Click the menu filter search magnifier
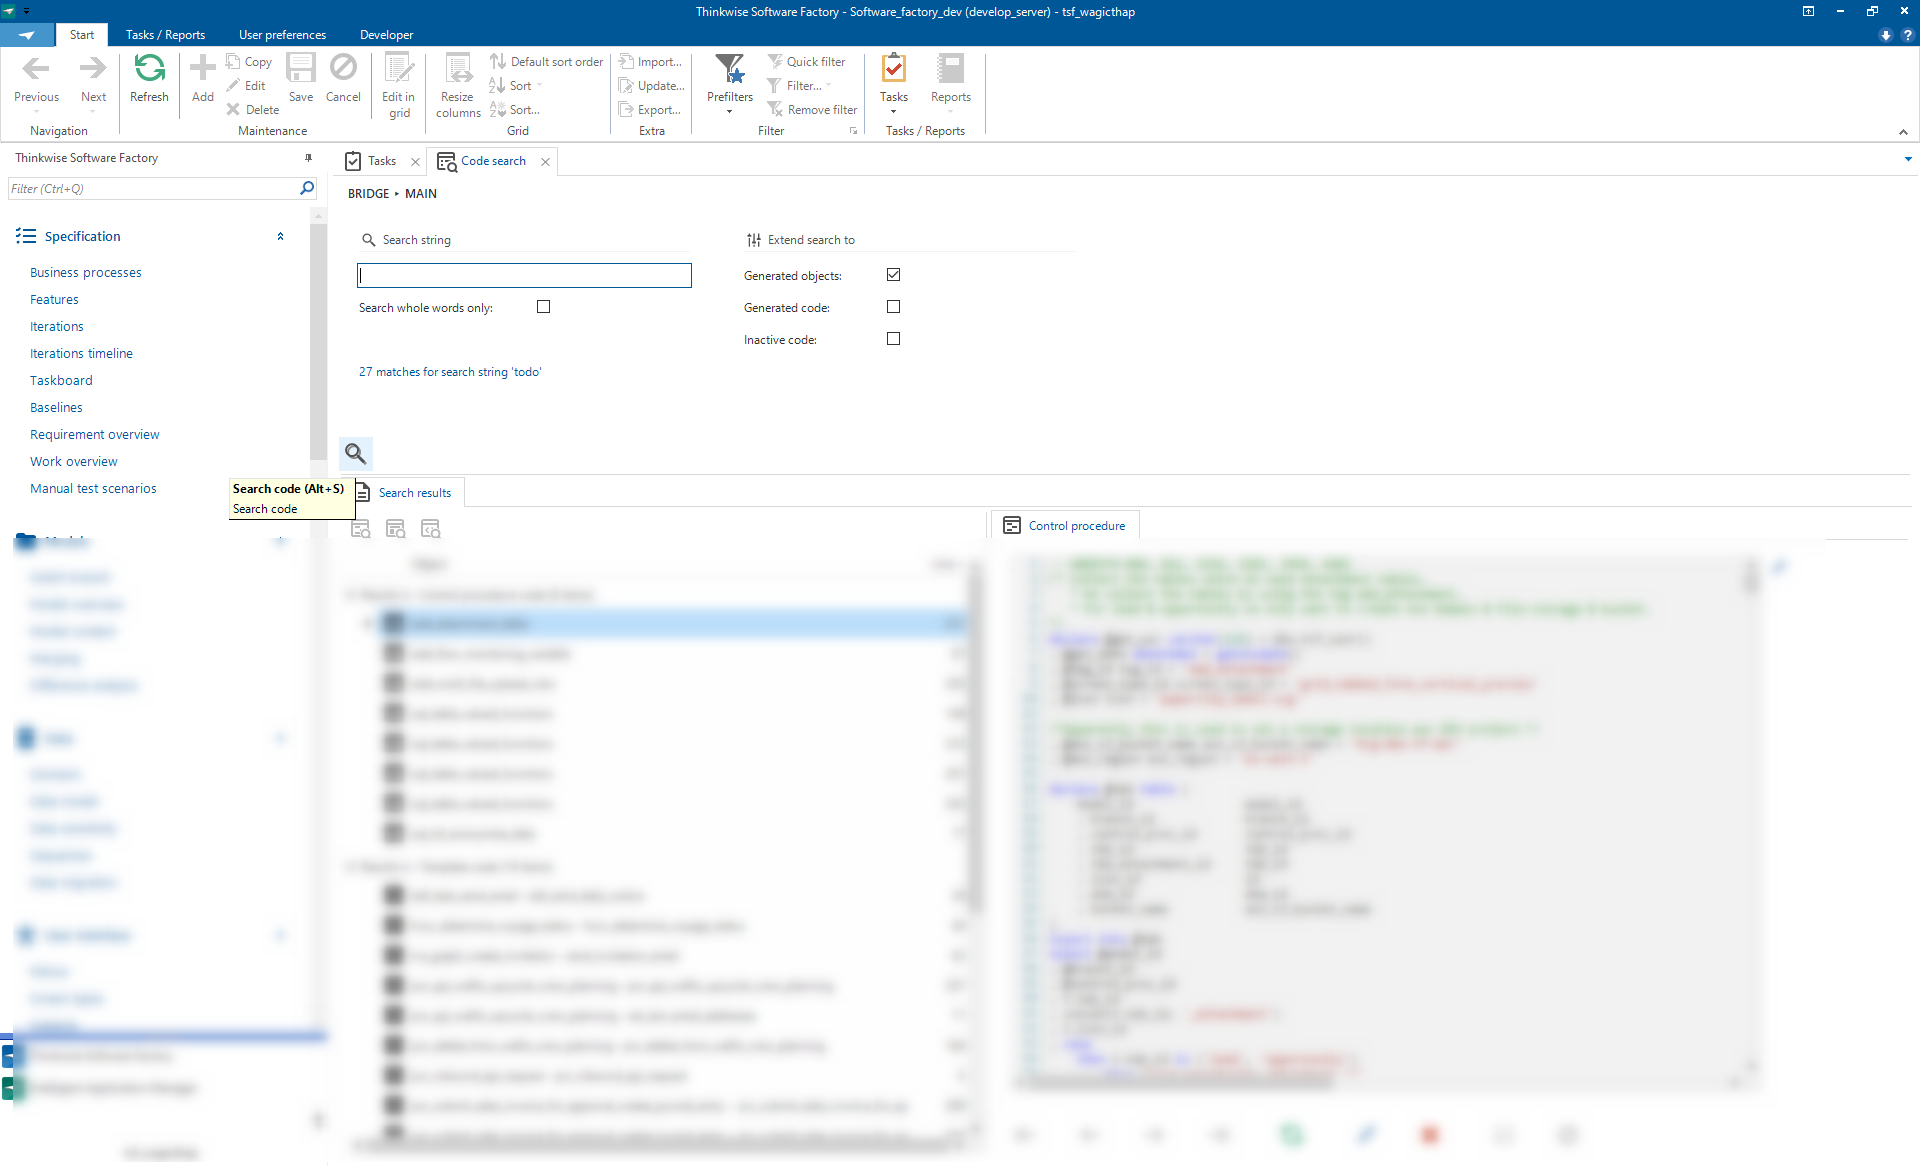 click(x=307, y=188)
